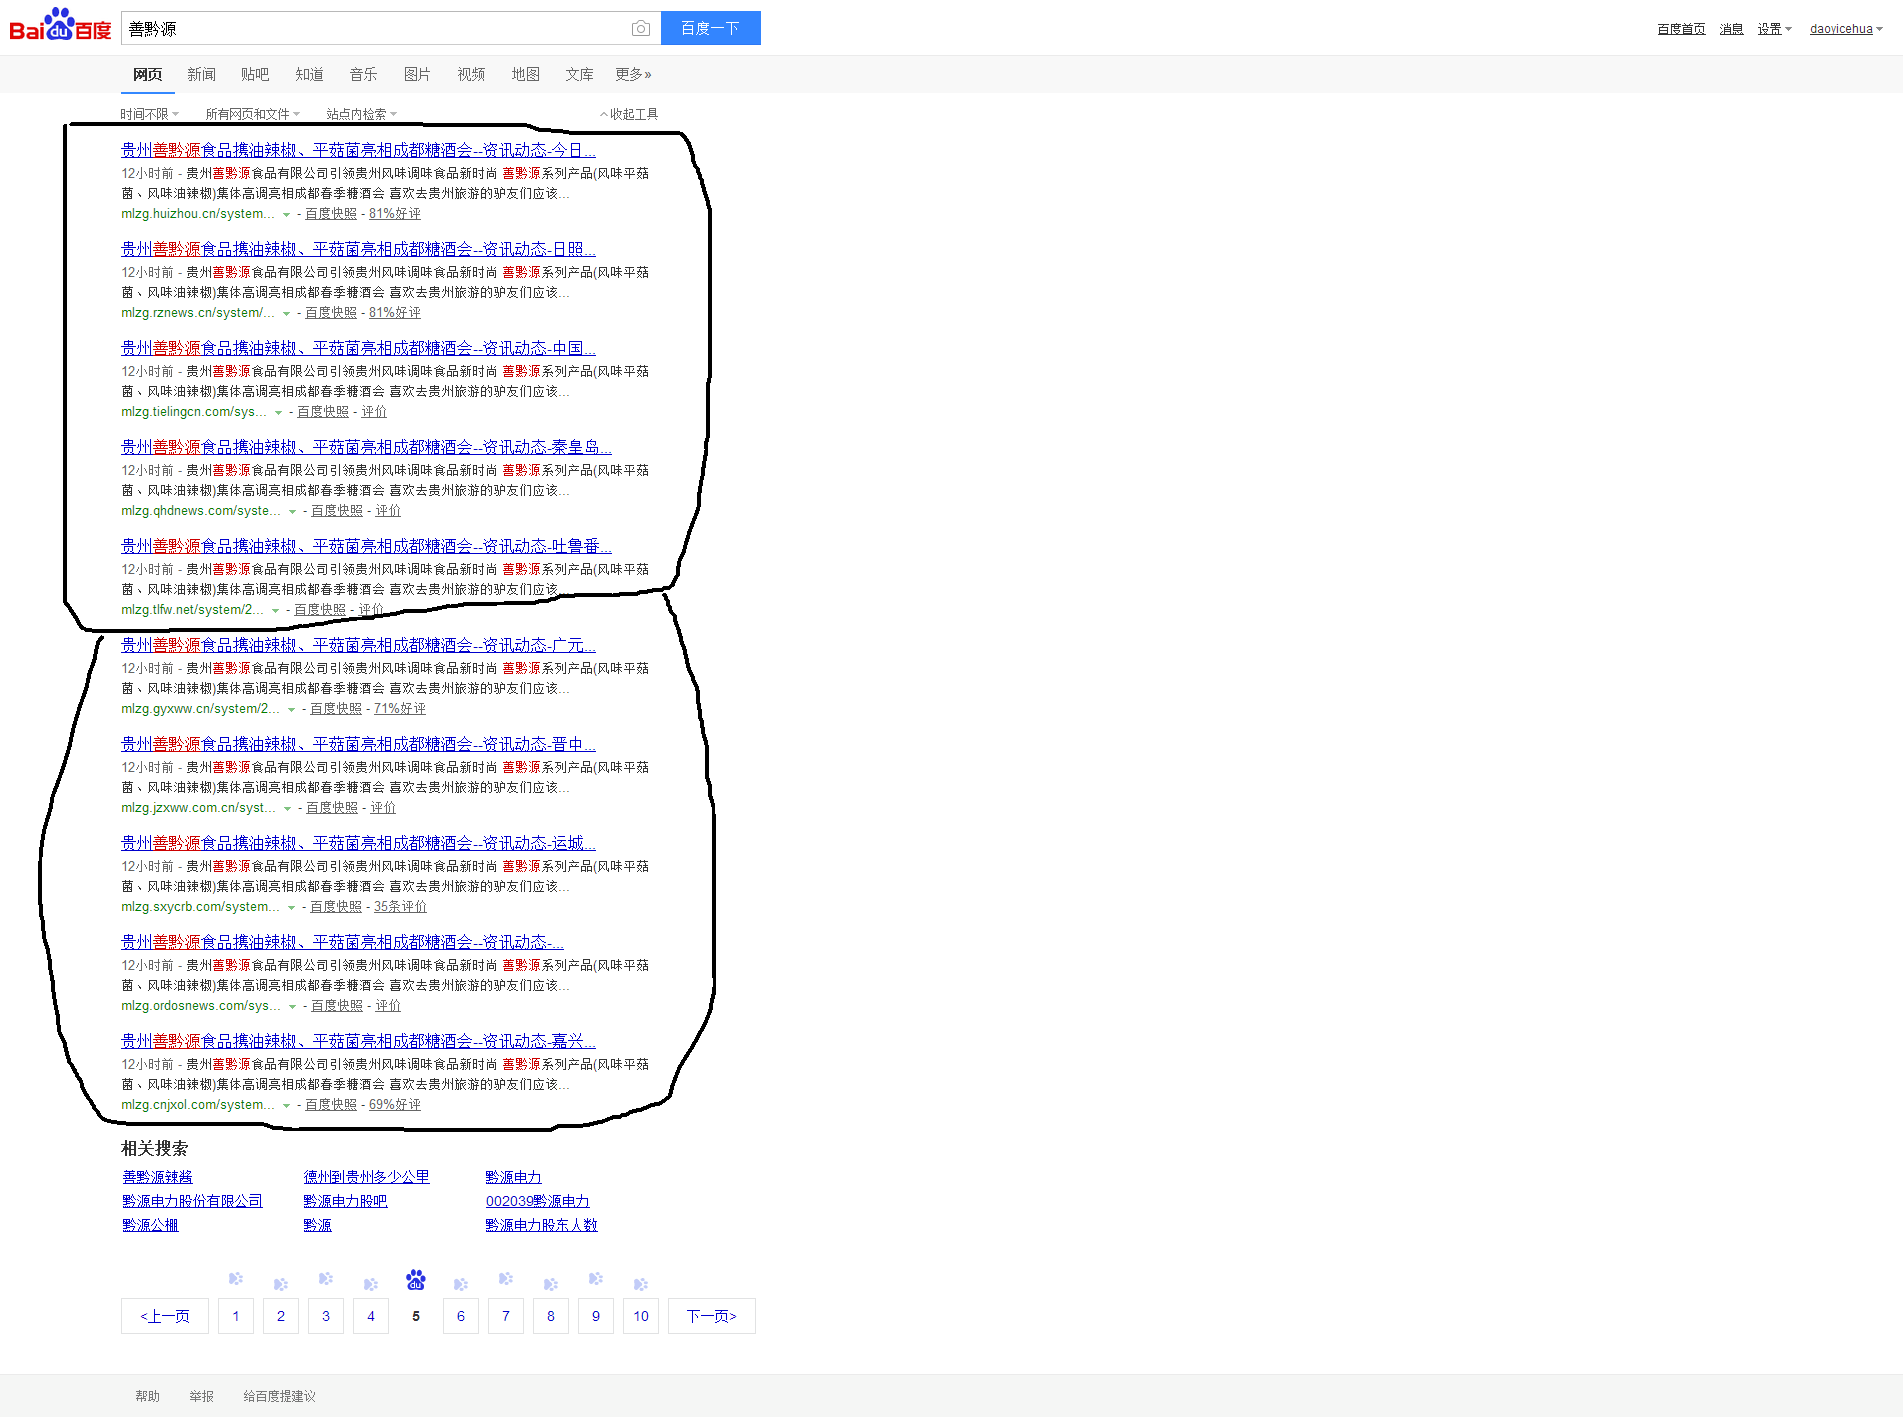Click related search 002039黔源电力
Viewport: 1903px width, 1417px height.
pos(538,1201)
